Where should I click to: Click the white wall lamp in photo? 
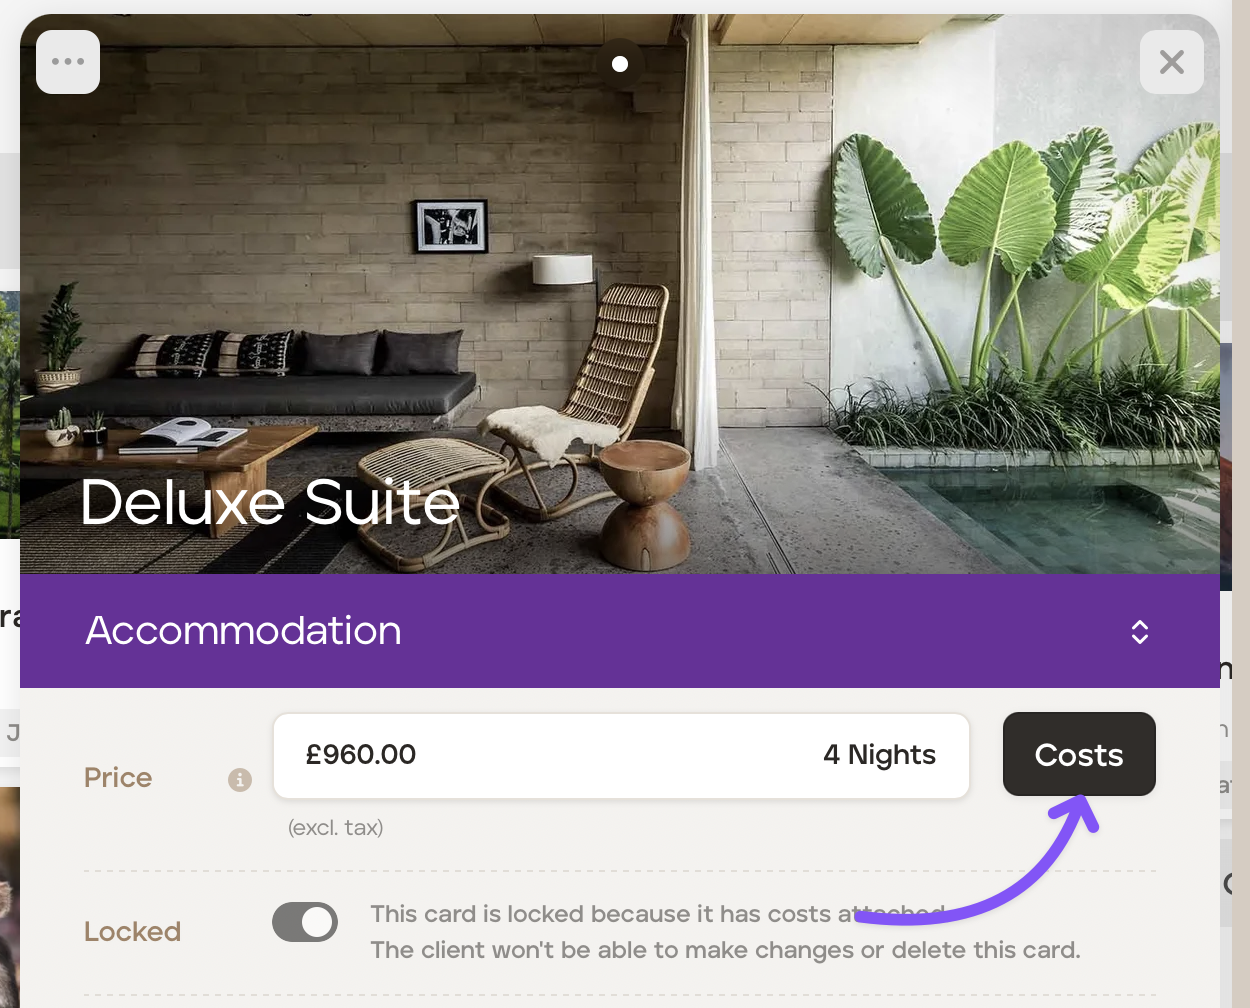click(x=563, y=269)
